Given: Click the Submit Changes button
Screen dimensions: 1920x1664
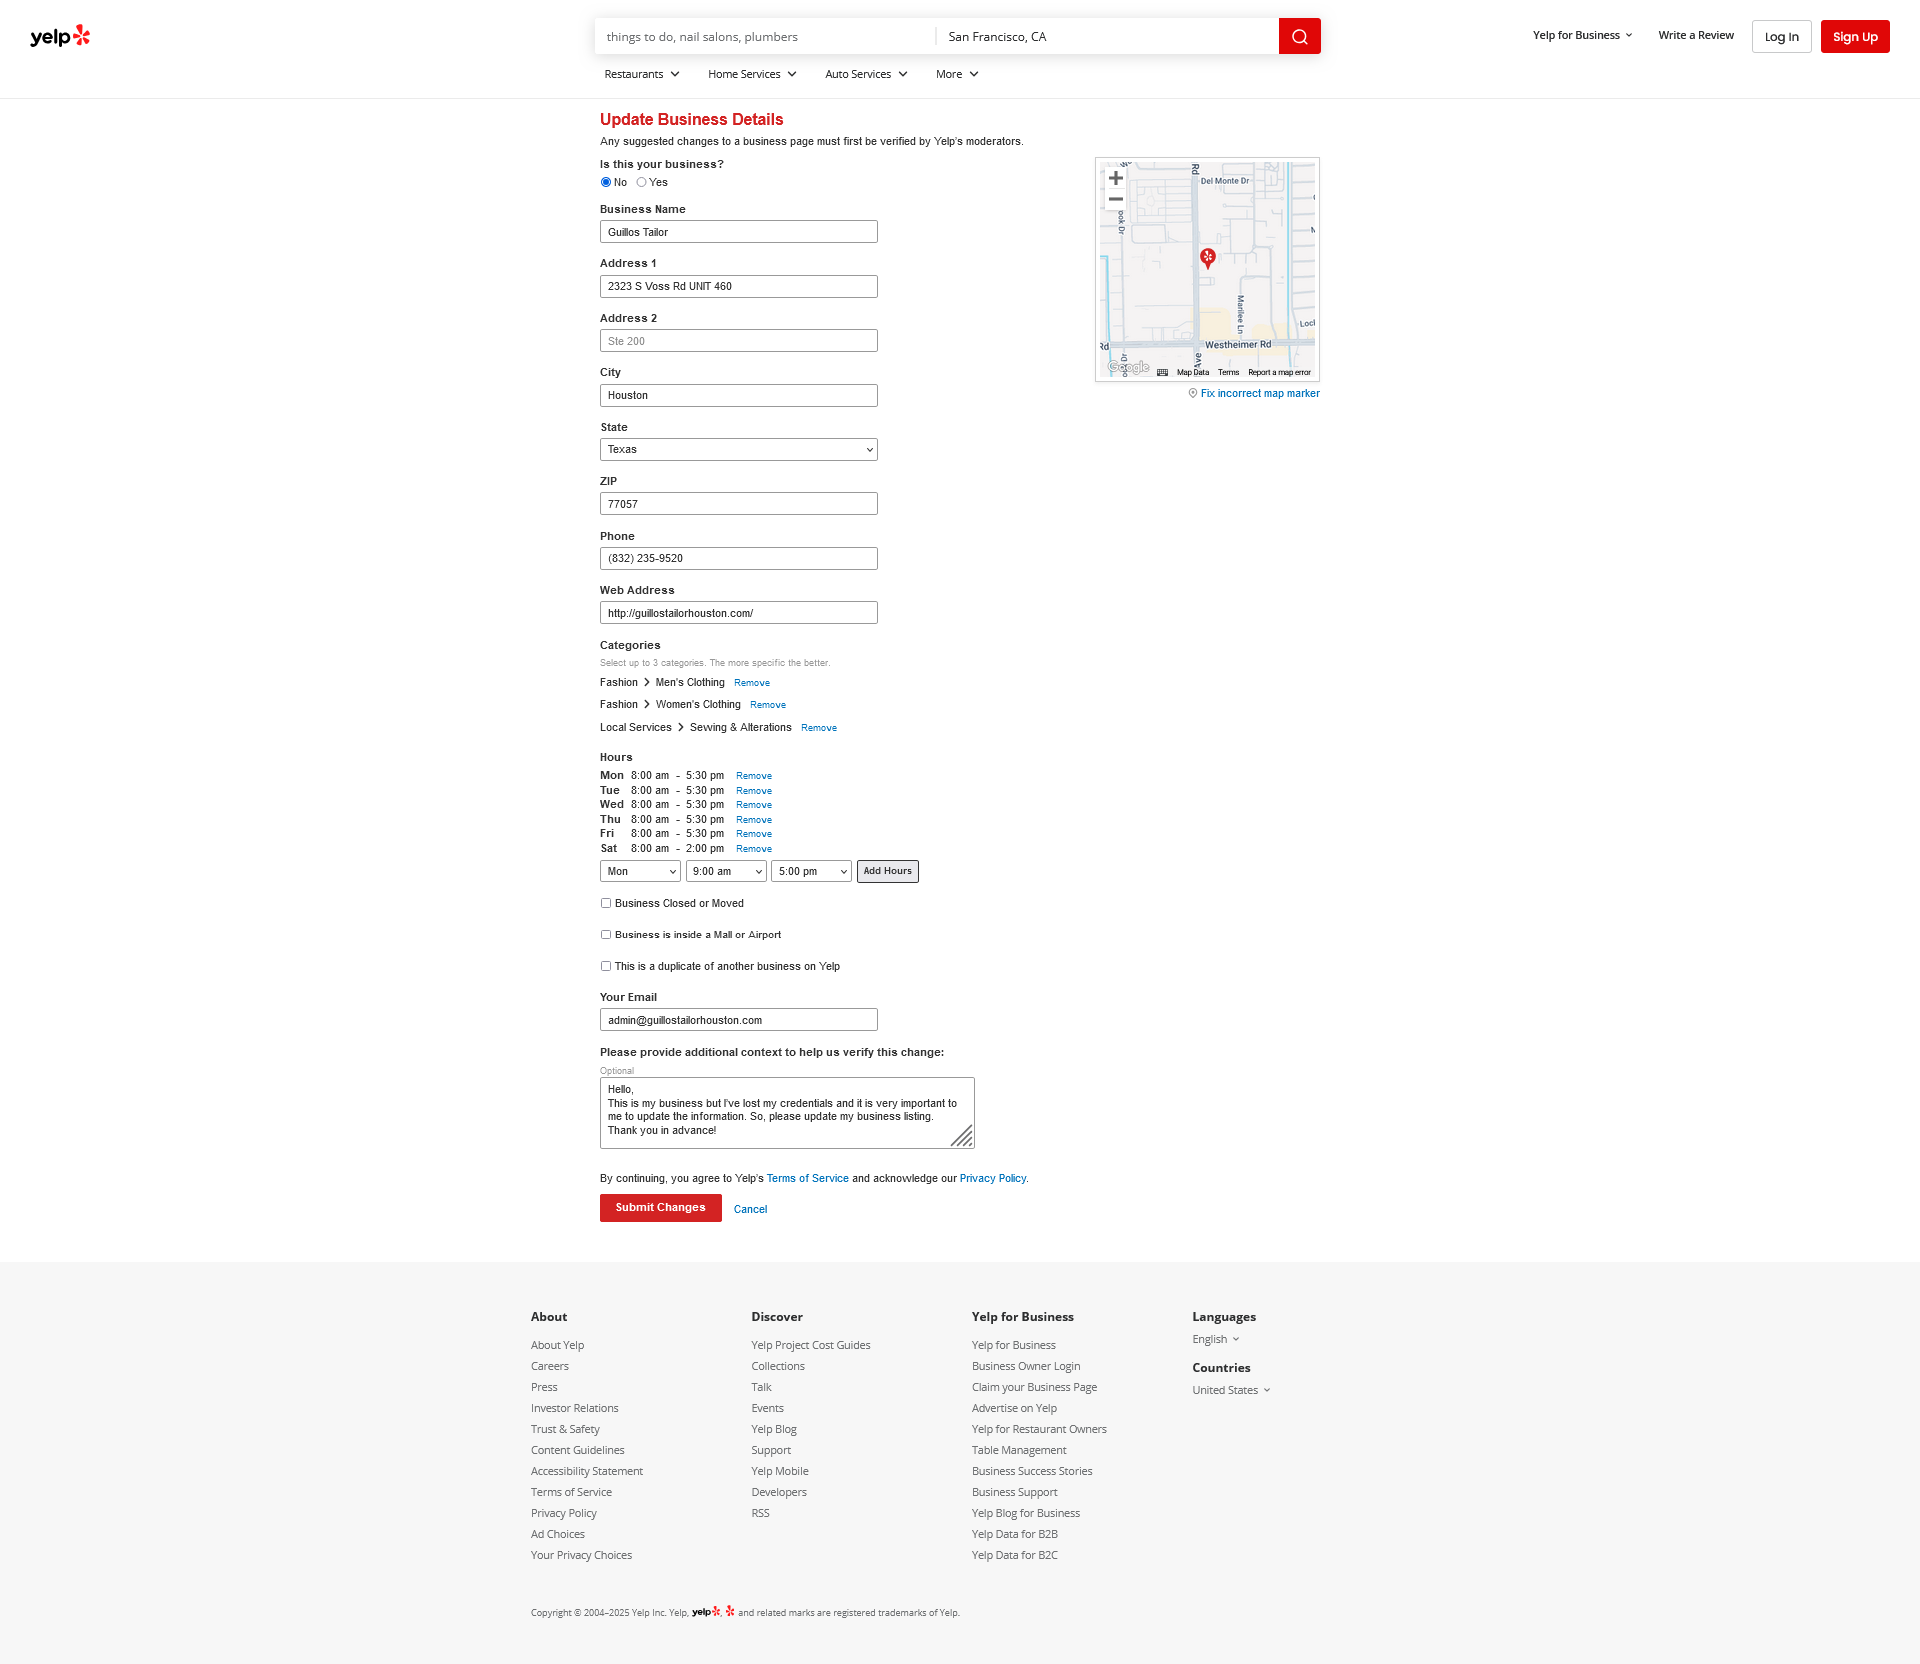Looking at the screenshot, I should [660, 1208].
